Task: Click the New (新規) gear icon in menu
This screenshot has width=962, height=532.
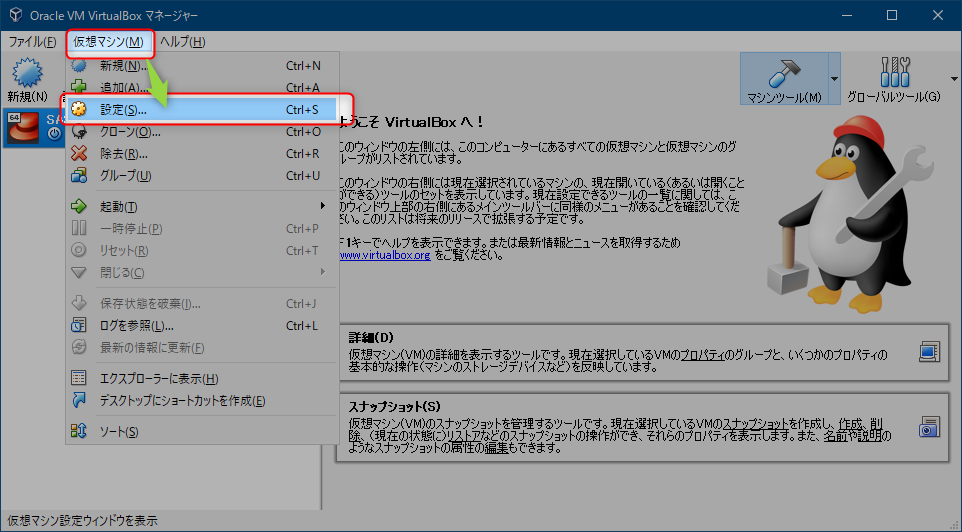Action: point(79,65)
